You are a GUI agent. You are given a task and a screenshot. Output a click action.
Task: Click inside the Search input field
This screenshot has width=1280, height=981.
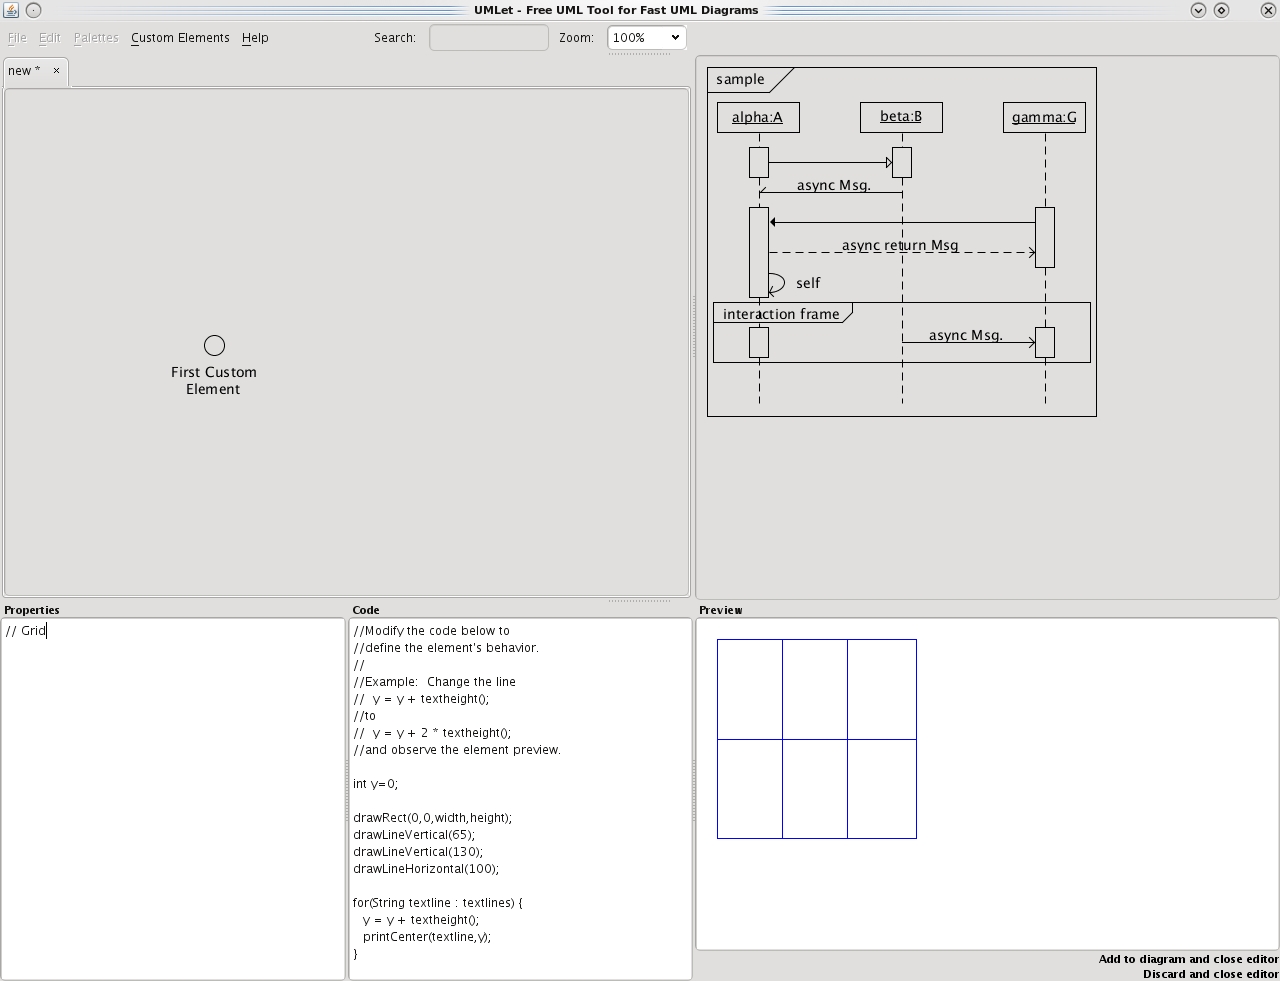(488, 38)
